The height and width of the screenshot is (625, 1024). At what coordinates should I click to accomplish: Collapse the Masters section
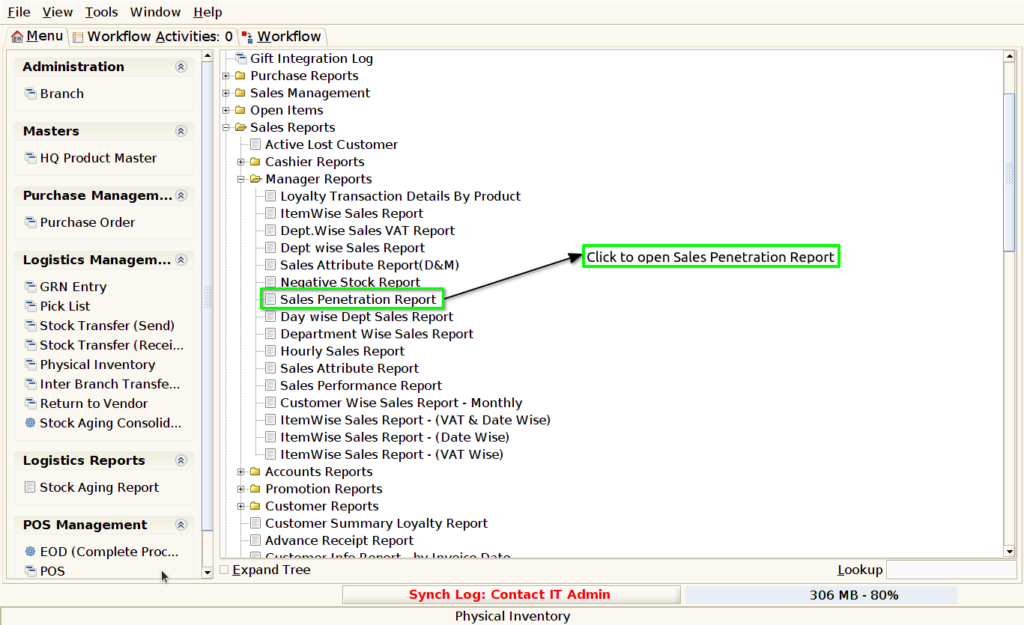point(181,131)
